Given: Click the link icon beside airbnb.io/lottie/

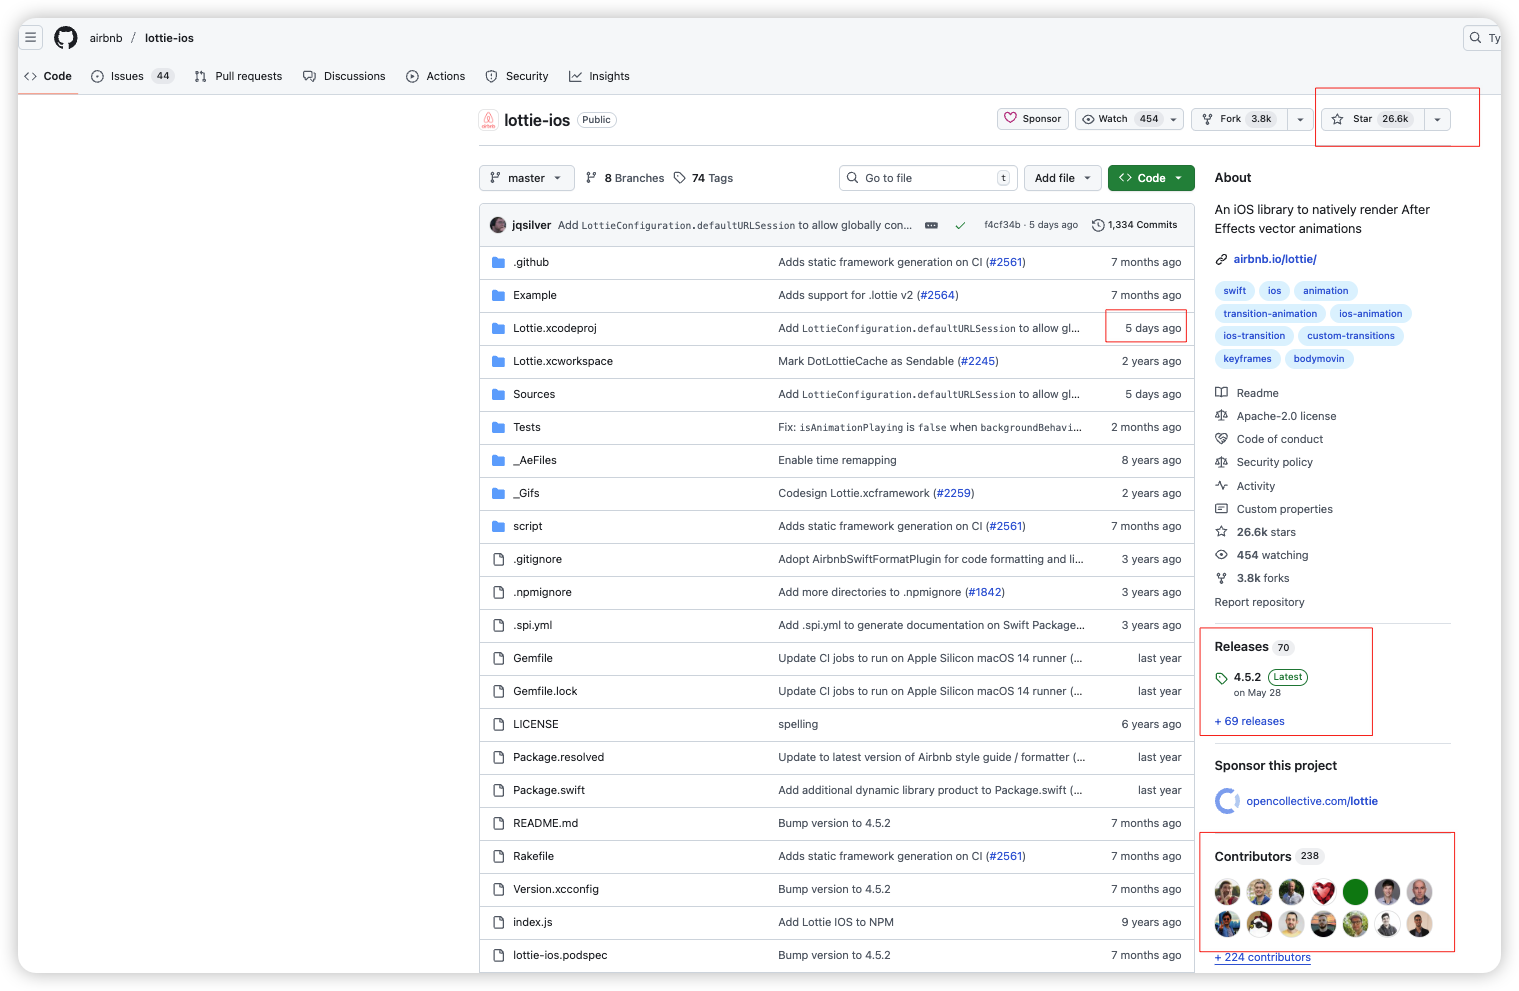Looking at the screenshot, I should [x=1221, y=259].
